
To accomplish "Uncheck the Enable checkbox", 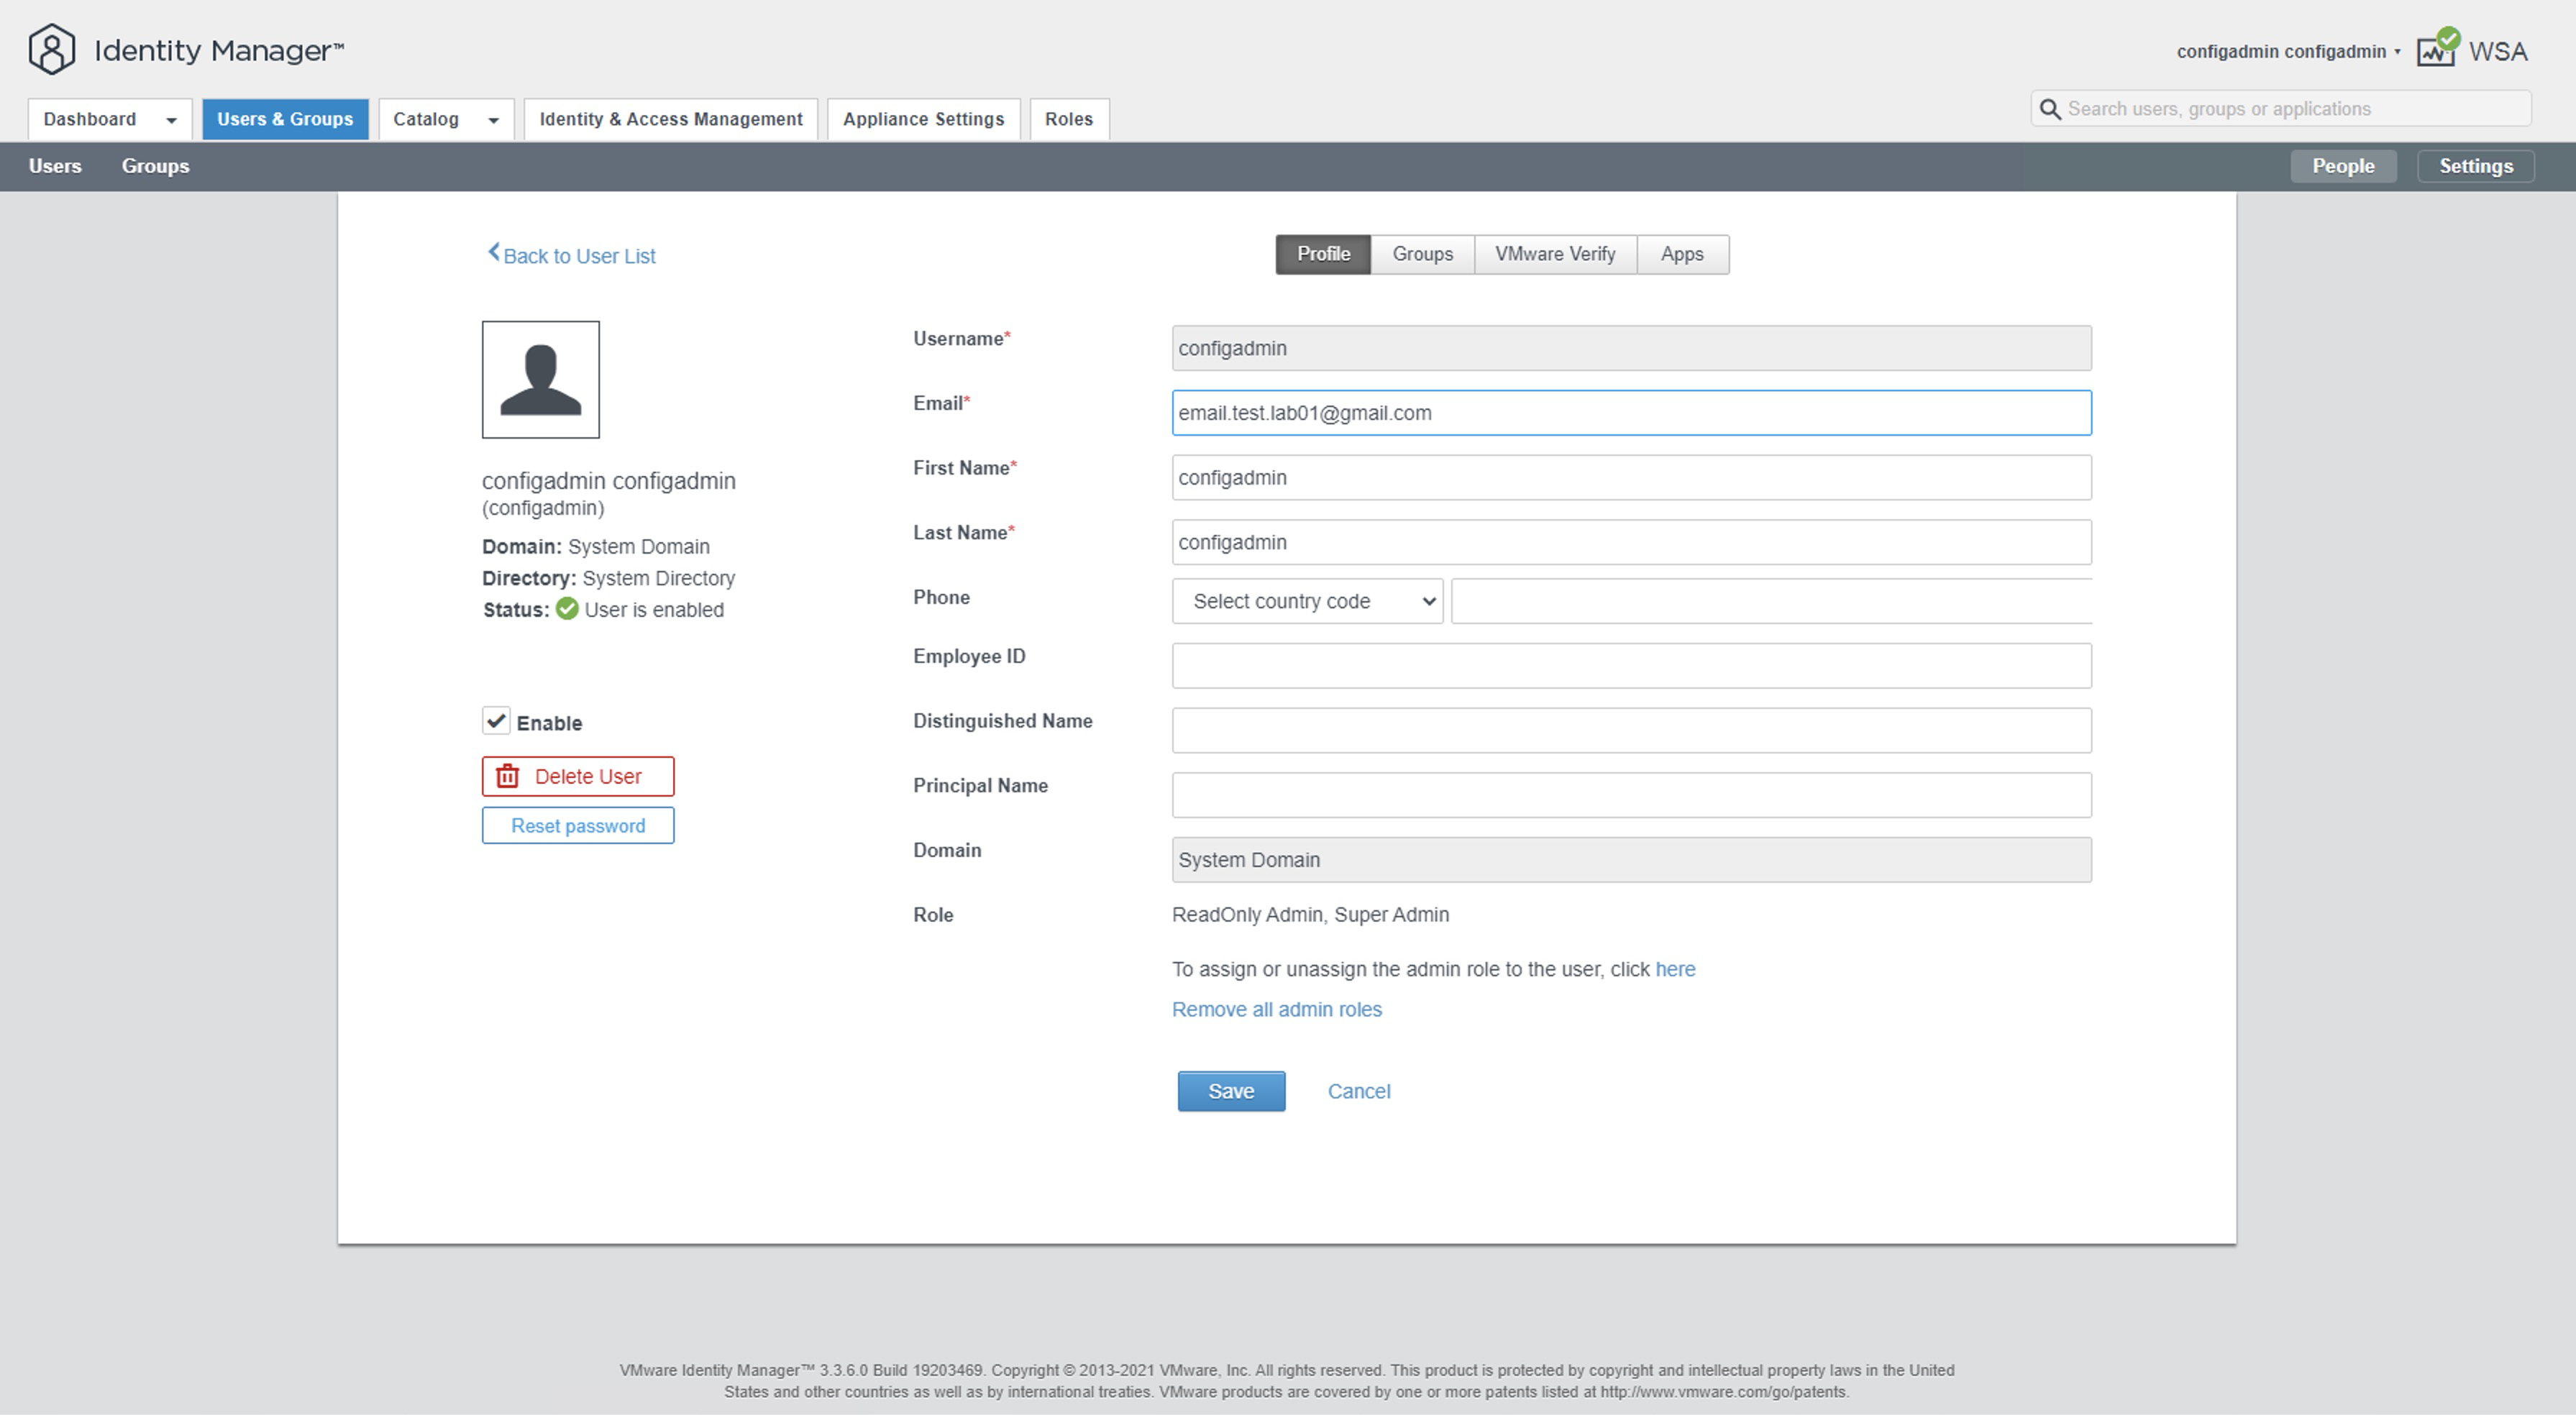I will coord(496,721).
